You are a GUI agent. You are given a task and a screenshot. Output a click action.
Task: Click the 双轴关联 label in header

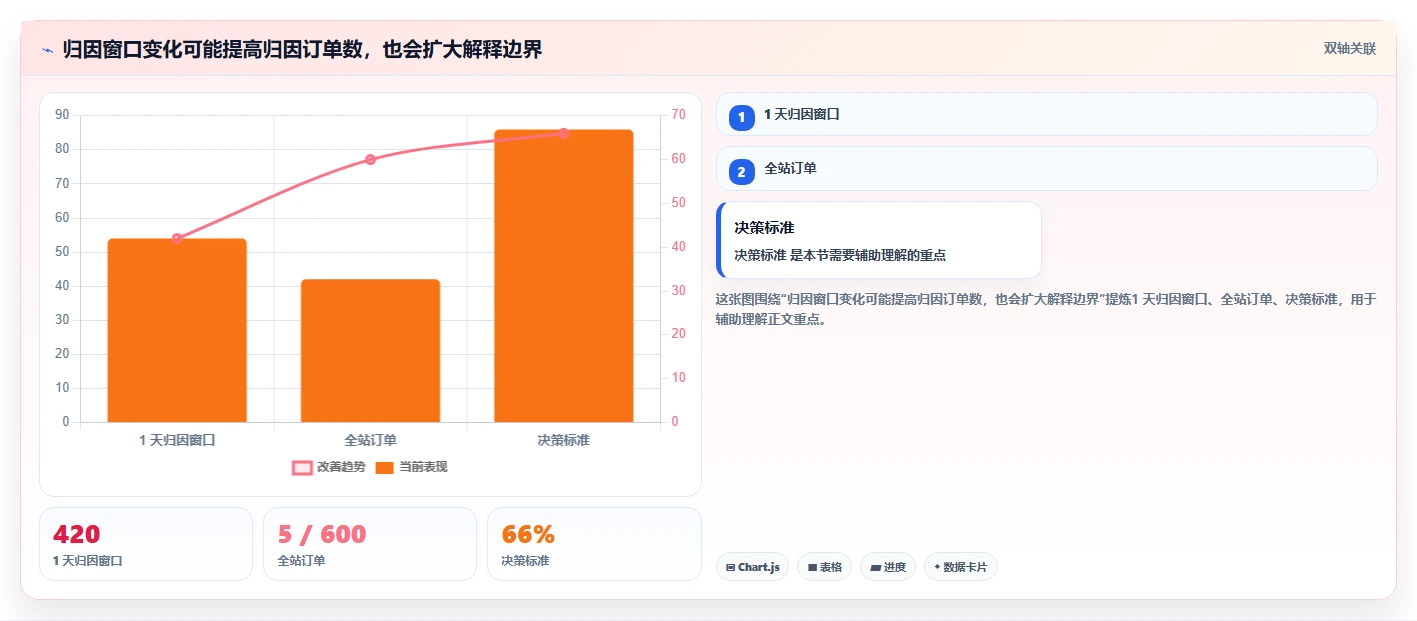pos(1350,49)
